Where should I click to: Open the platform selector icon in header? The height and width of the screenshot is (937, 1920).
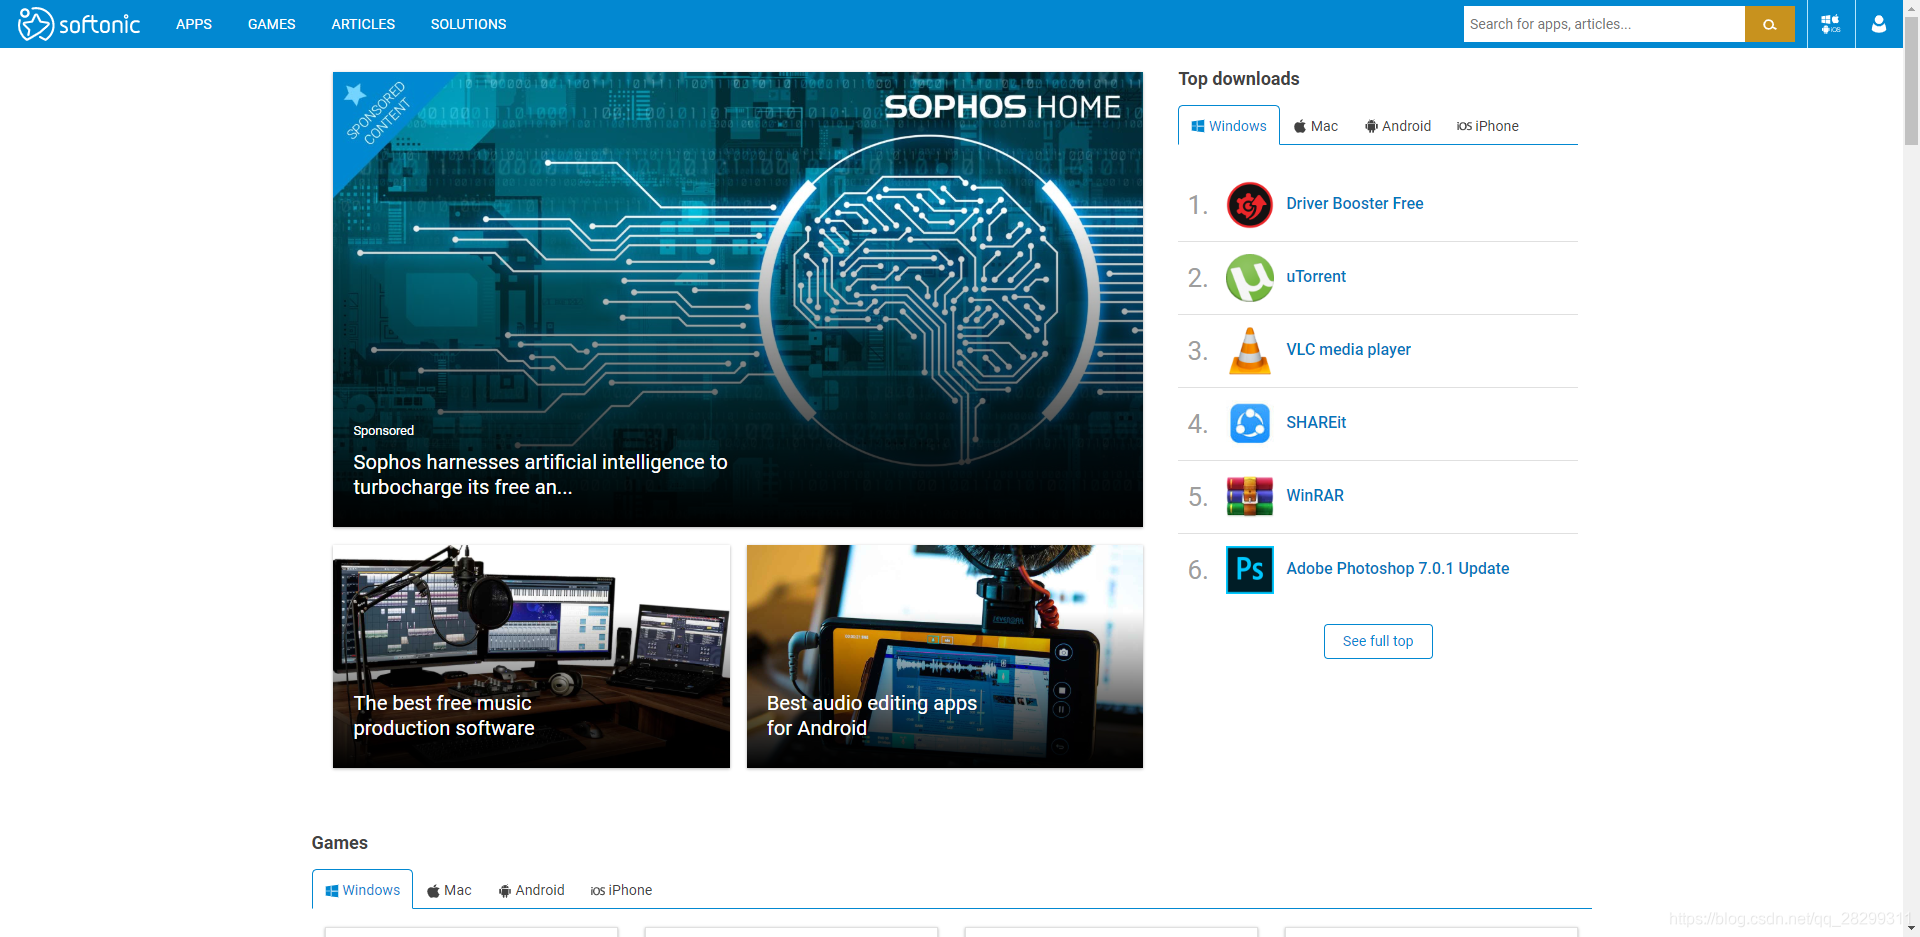[x=1831, y=24]
